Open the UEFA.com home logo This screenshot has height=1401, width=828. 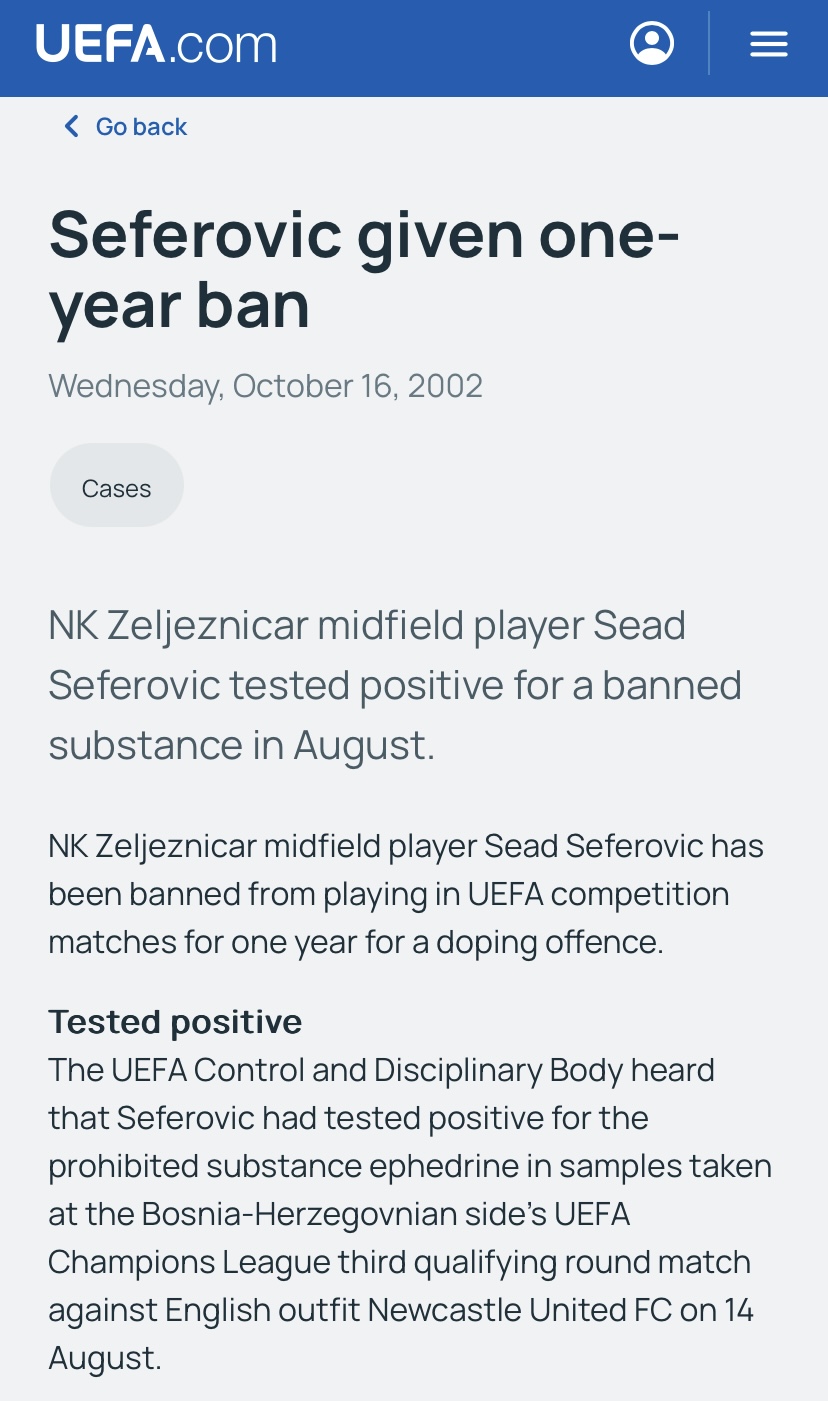(x=156, y=45)
